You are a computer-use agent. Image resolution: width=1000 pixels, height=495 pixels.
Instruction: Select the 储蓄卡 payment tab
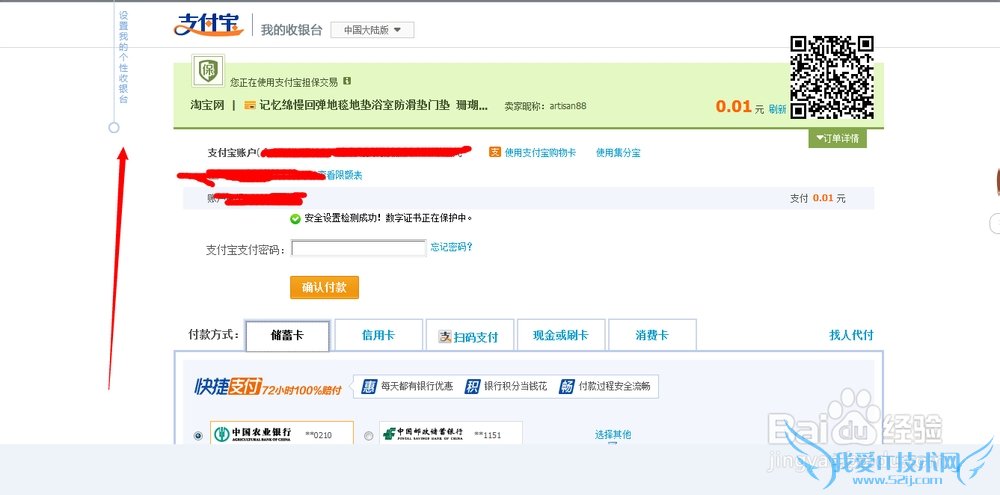[287, 336]
